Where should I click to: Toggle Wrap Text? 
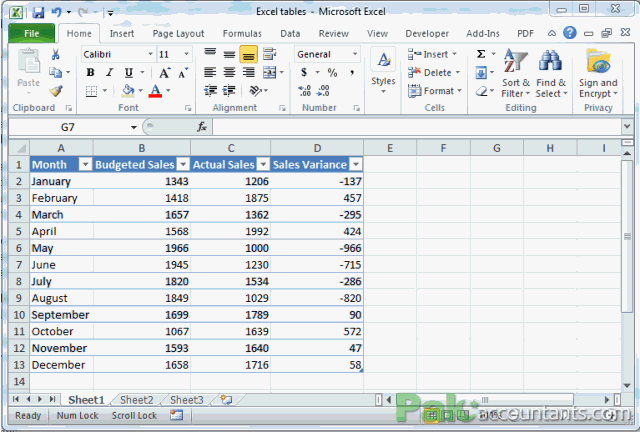point(269,54)
